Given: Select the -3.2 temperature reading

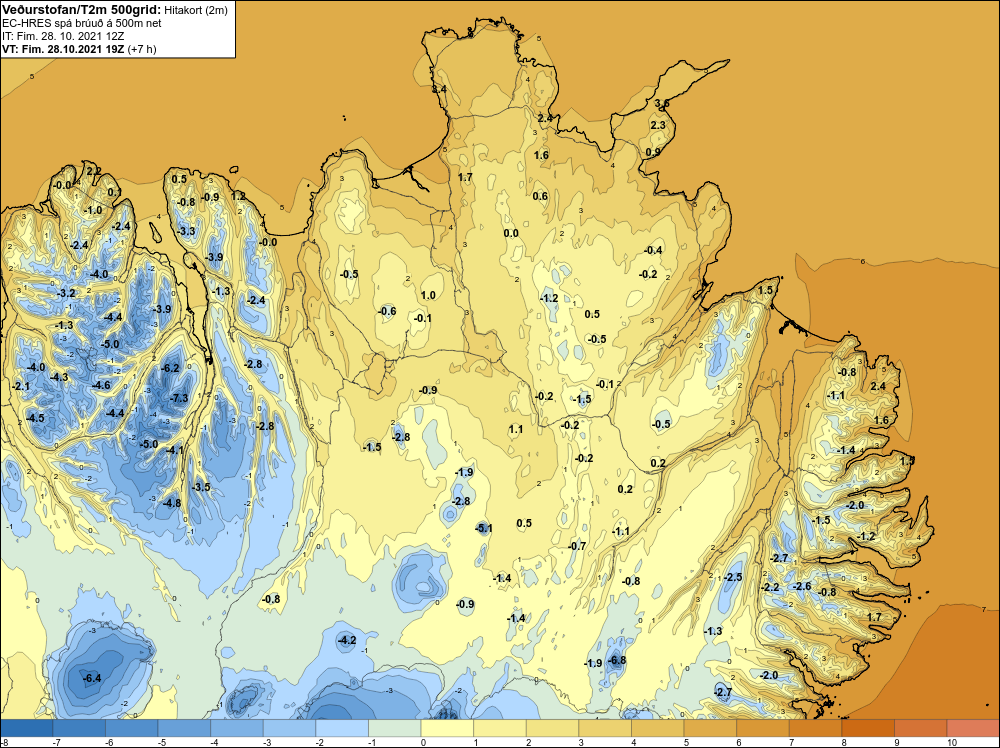Looking at the screenshot, I should coord(66,293).
